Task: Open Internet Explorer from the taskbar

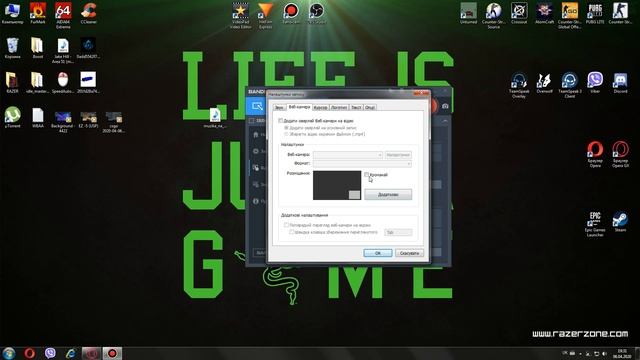Action: coord(71,353)
